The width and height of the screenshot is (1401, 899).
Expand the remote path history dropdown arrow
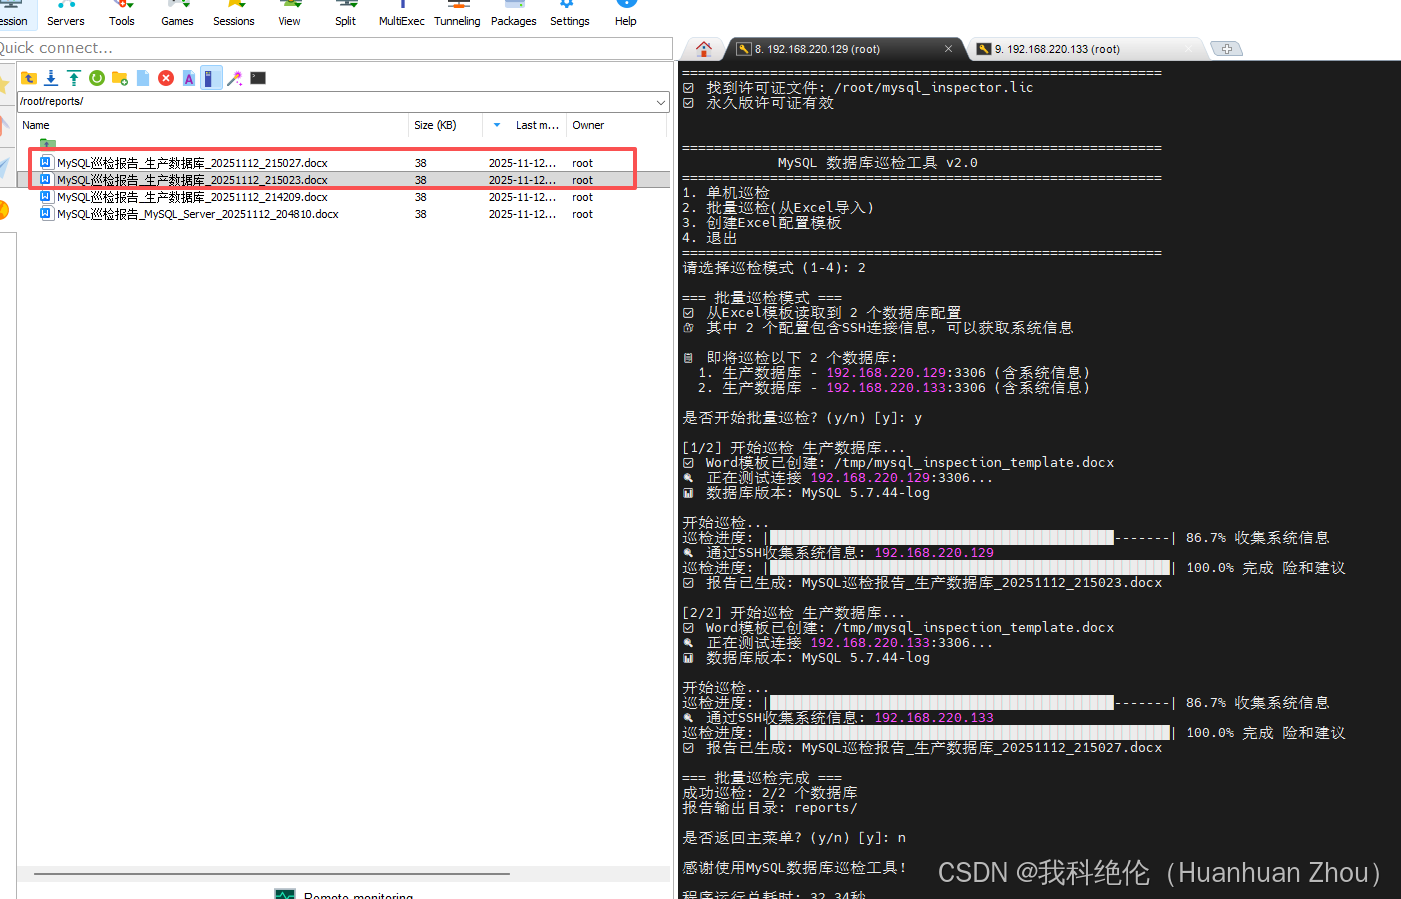(661, 102)
